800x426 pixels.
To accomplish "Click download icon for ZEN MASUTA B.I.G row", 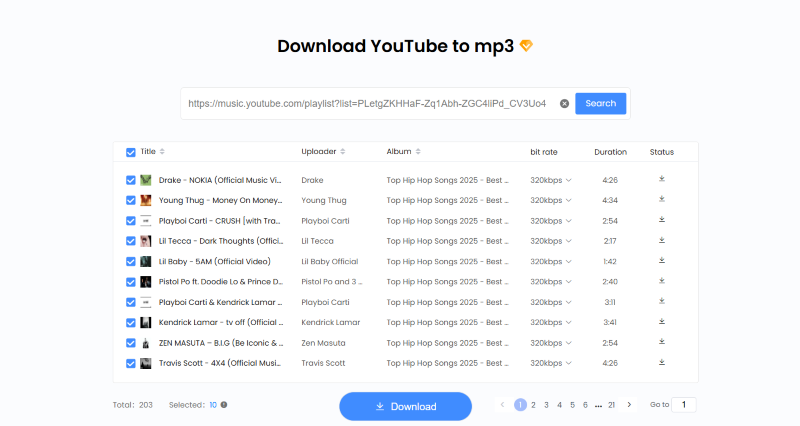I will [662, 342].
